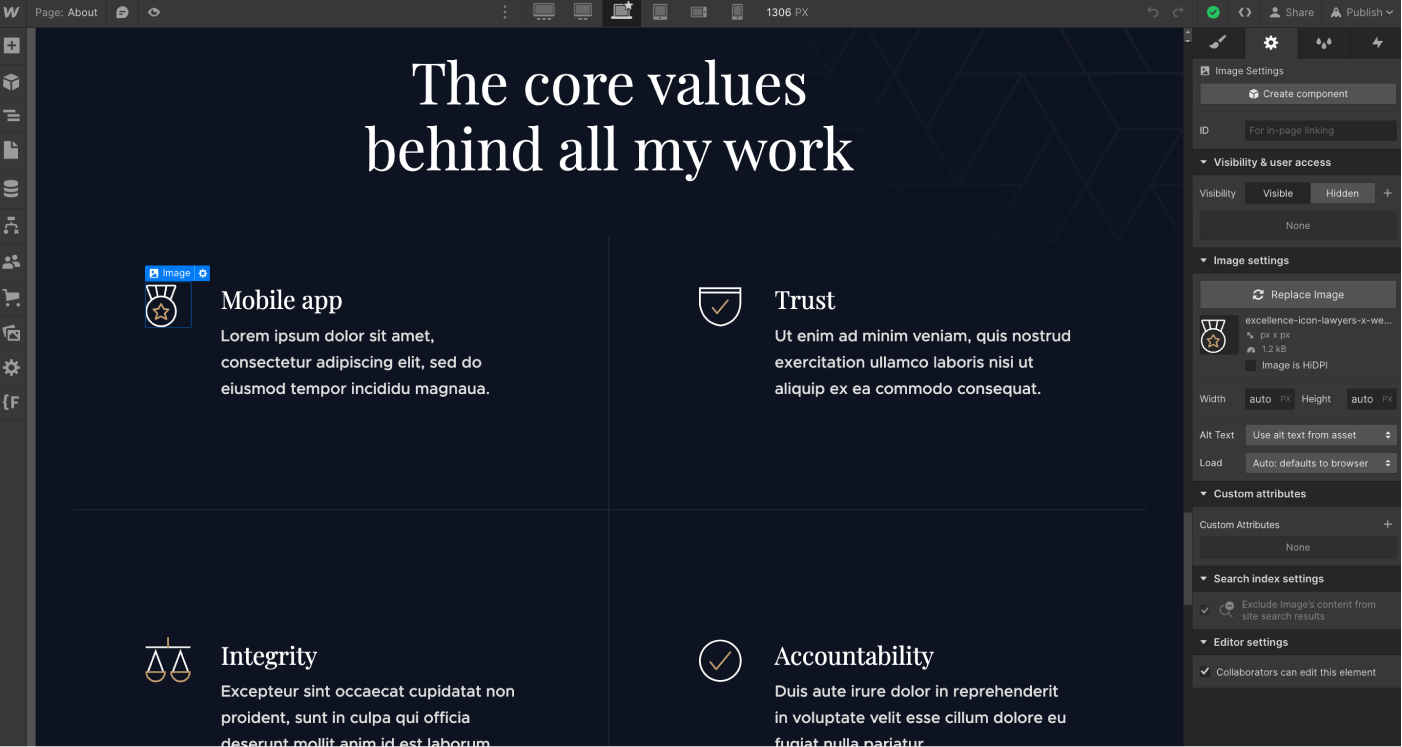Open the Components panel in left sidebar
This screenshot has height=747, width=1402.
click(13, 81)
